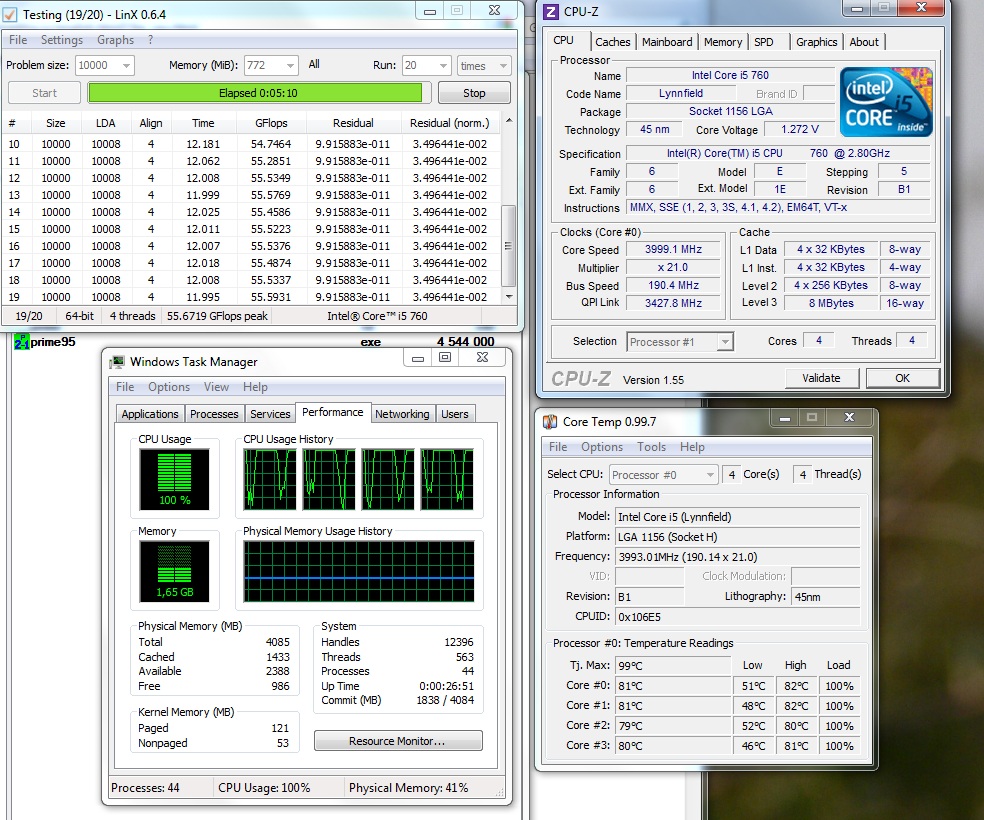984x820 pixels.
Task: Open the Core Temp Tools menu
Action: click(x=651, y=447)
